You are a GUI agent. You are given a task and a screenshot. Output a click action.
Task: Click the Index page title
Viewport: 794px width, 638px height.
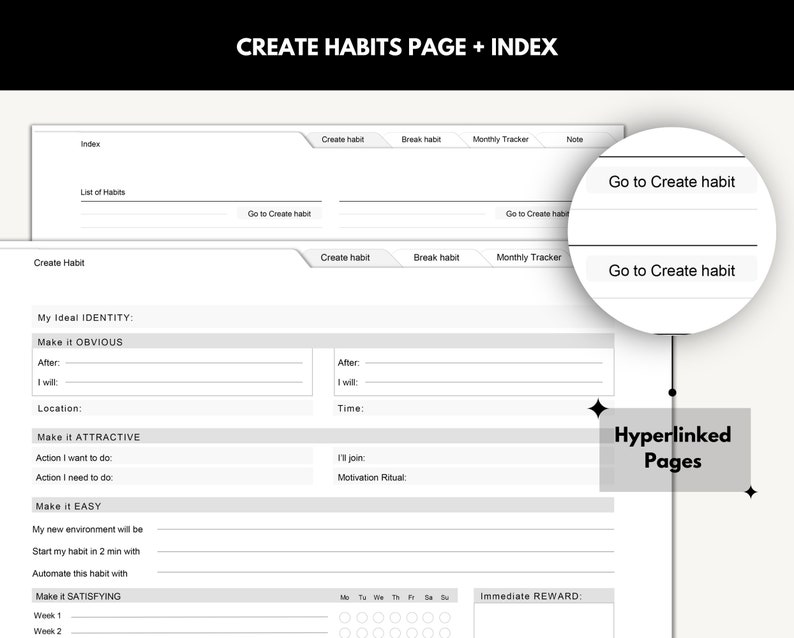(90, 144)
